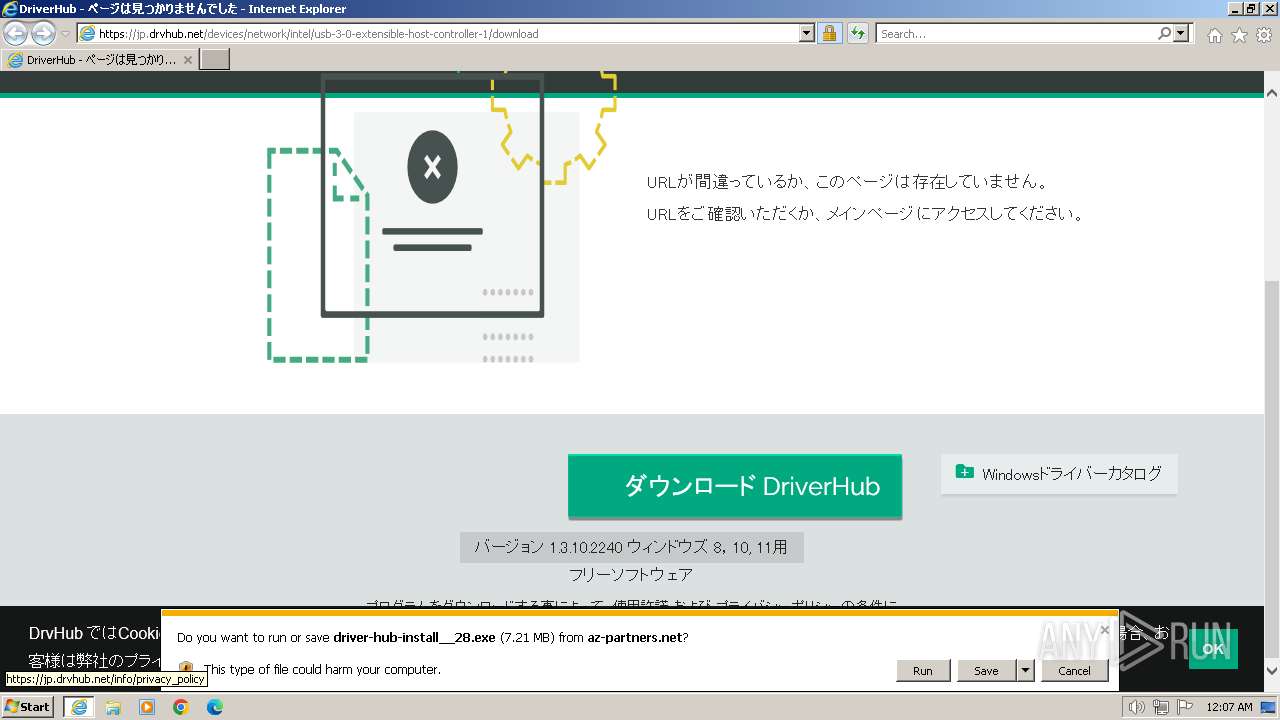
Task: Open the media player taskbar icon
Action: (x=147, y=707)
